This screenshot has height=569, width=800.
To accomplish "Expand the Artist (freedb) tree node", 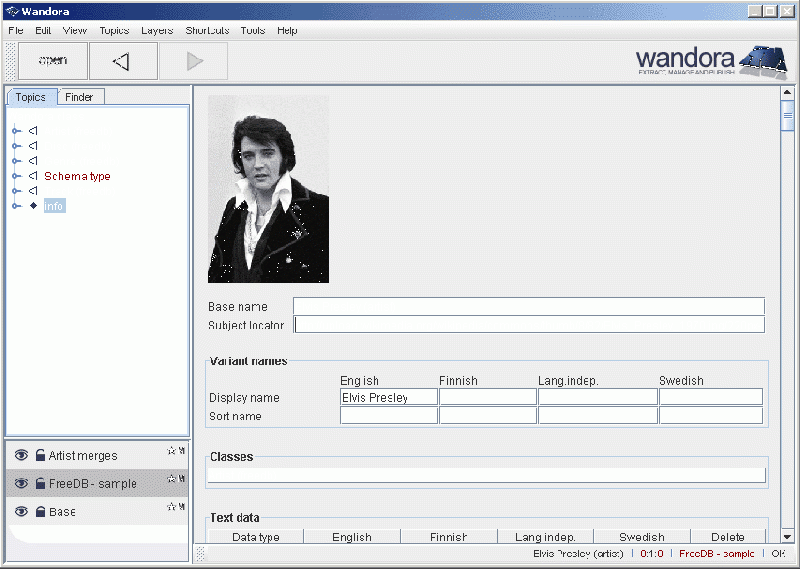I will 16,131.
